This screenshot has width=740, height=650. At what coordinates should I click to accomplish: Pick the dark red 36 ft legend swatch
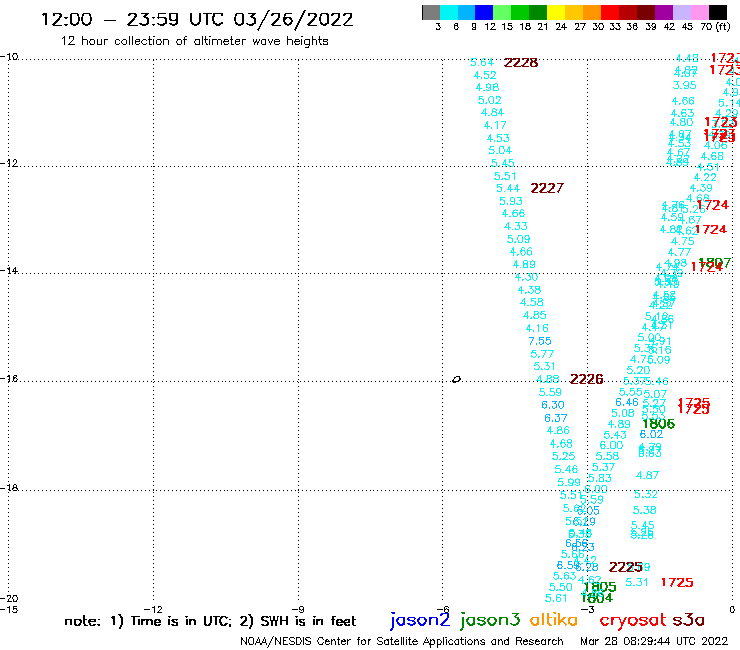point(628,12)
